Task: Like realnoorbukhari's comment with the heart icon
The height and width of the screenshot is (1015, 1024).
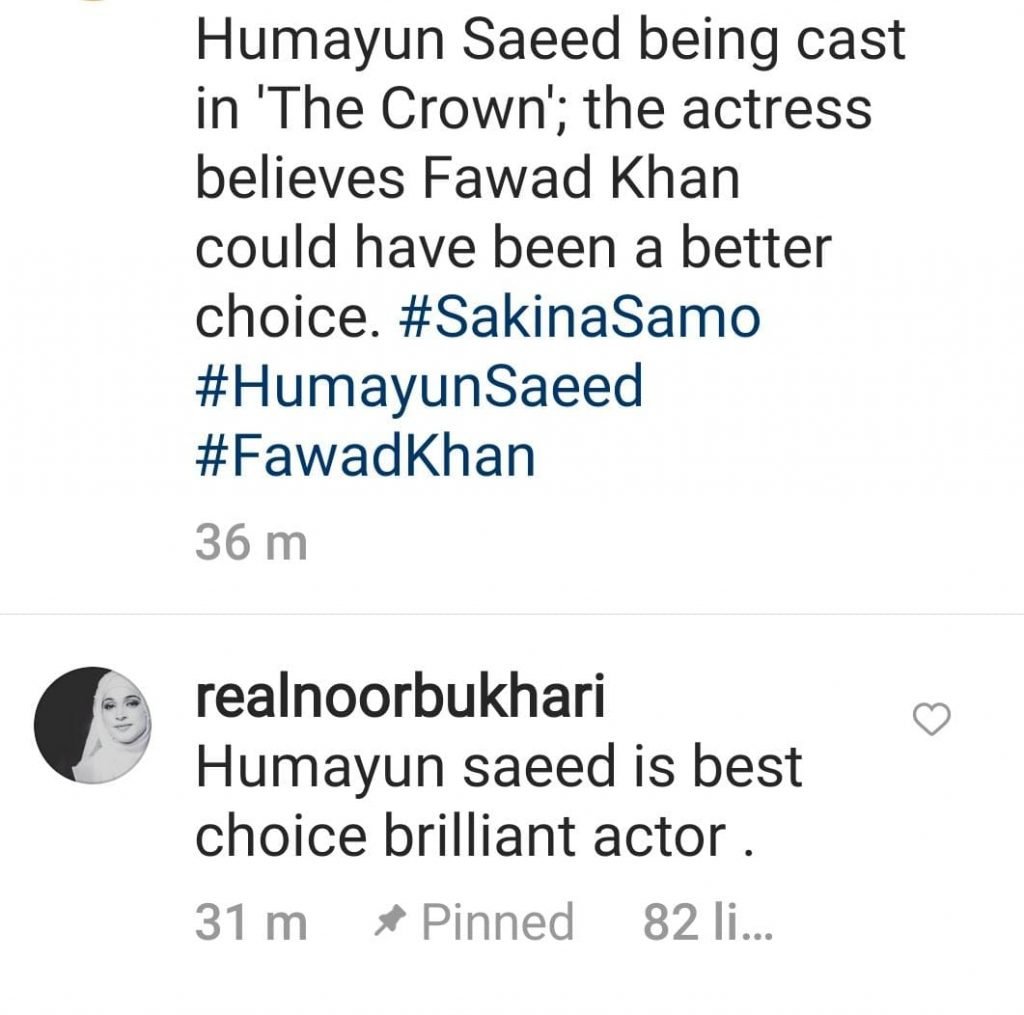Action: tap(933, 719)
